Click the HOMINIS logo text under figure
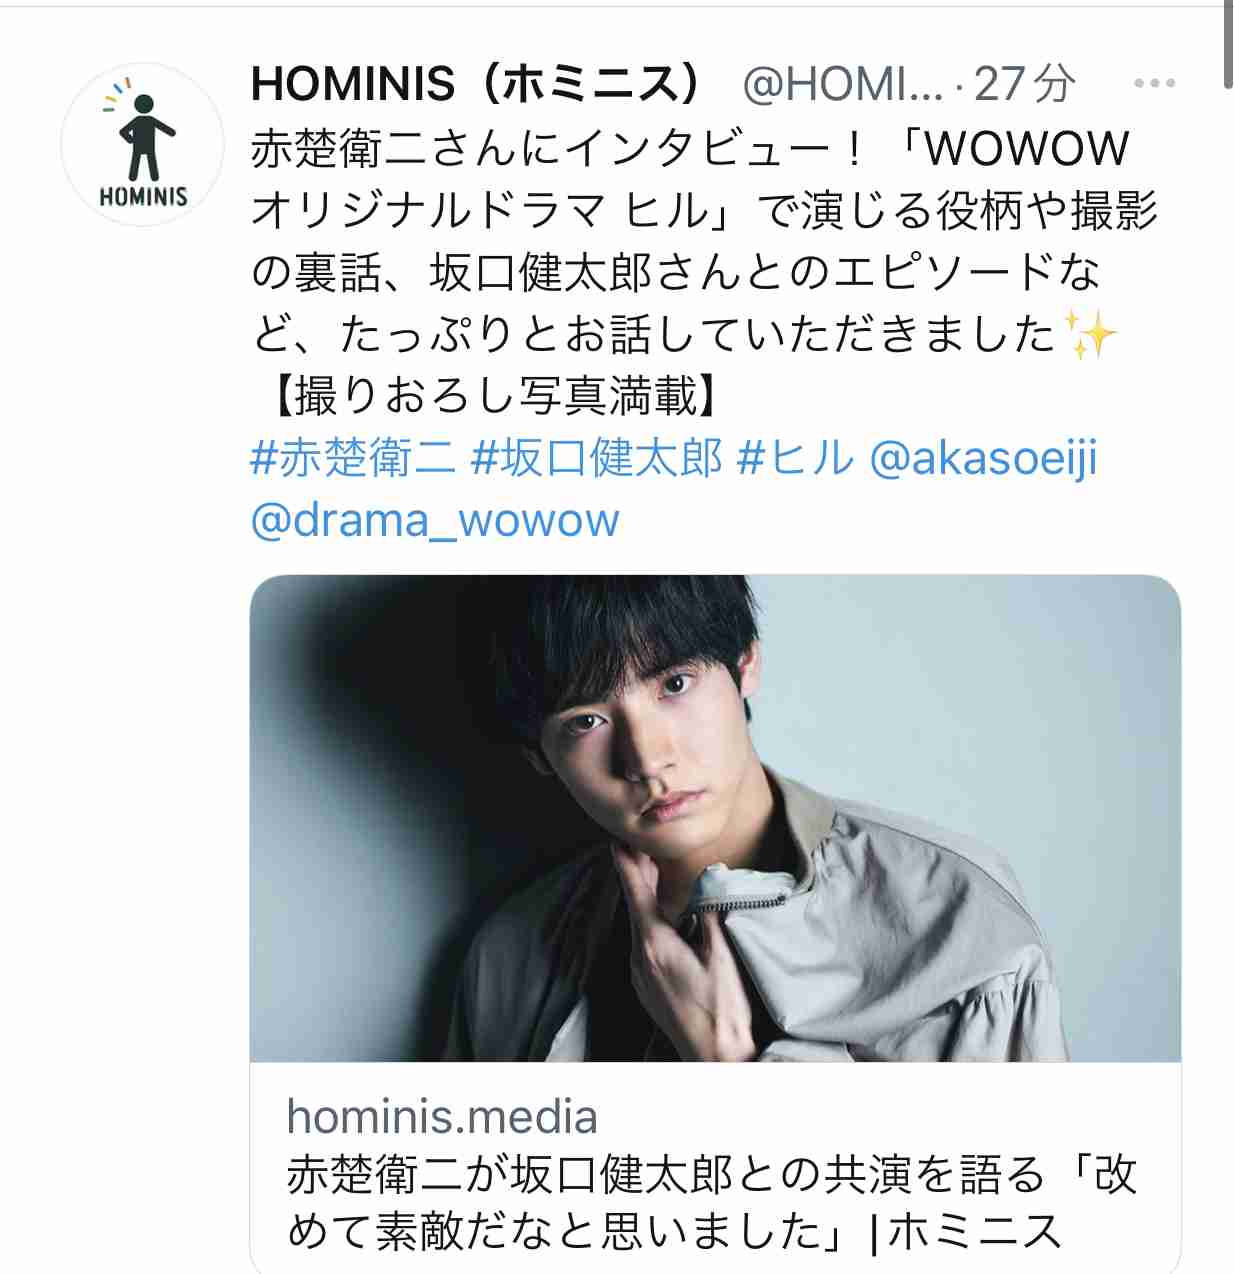Image resolution: width=1234 pixels, height=1274 pixels. (x=143, y=196)
